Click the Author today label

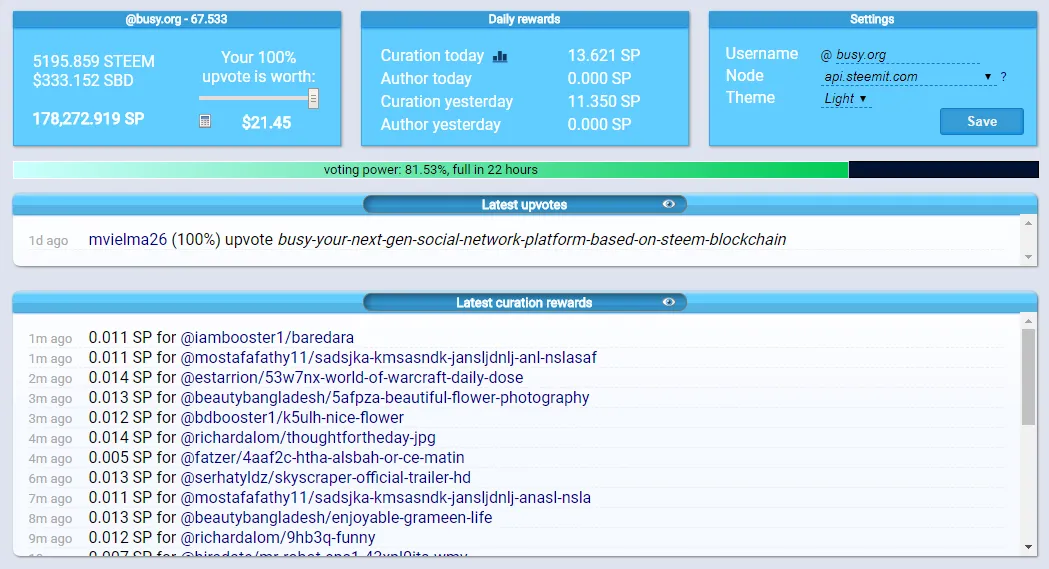tap(426, 78)
